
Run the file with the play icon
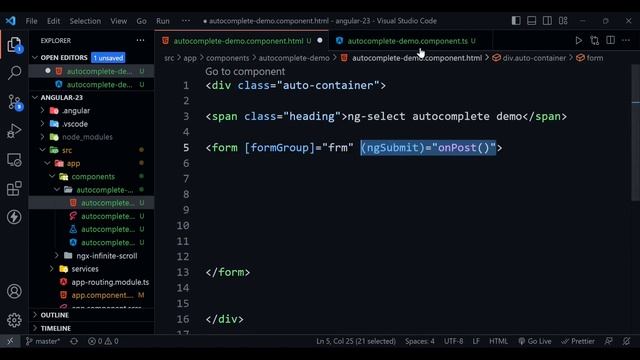pos(578,40)
